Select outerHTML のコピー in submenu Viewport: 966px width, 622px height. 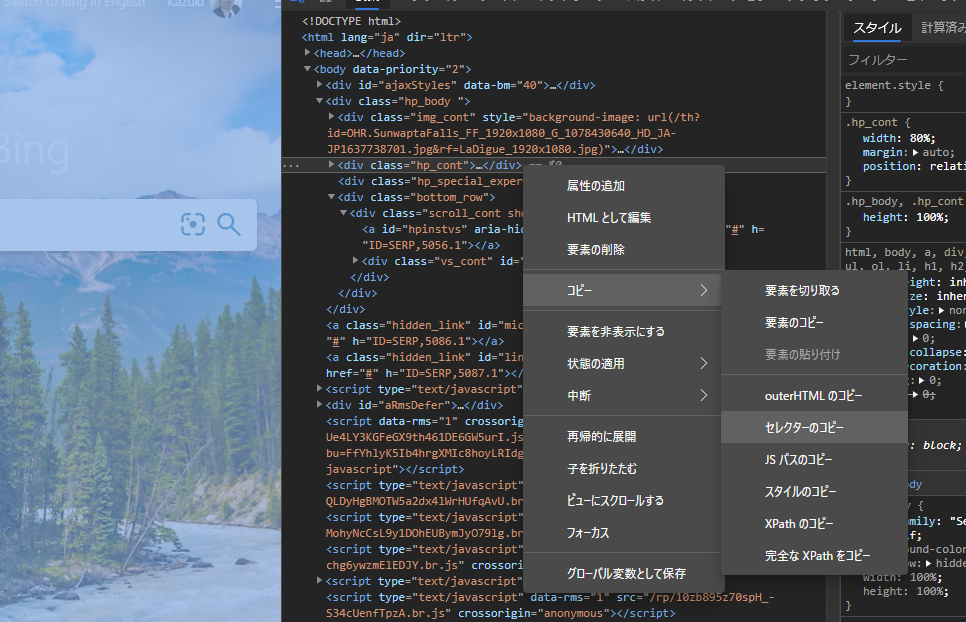814,396
